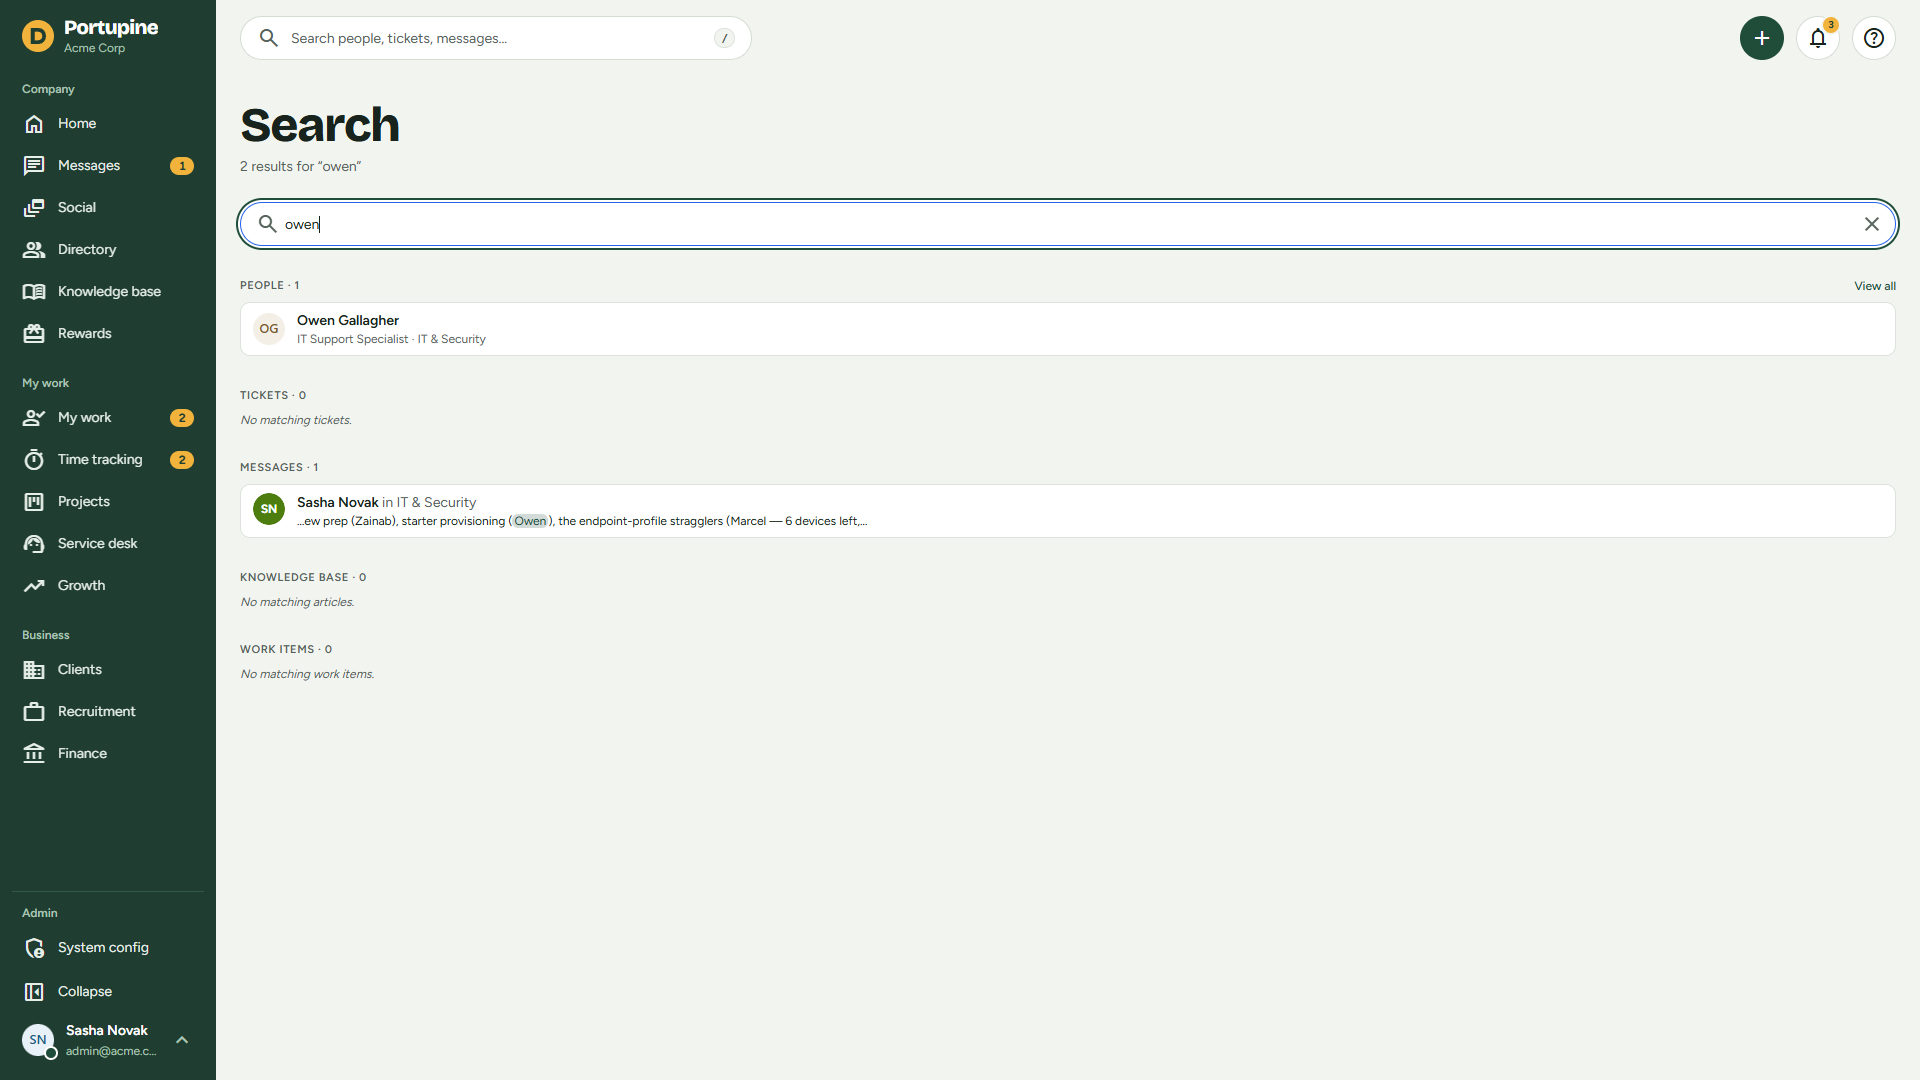Open My work in the sidebar

108,418
